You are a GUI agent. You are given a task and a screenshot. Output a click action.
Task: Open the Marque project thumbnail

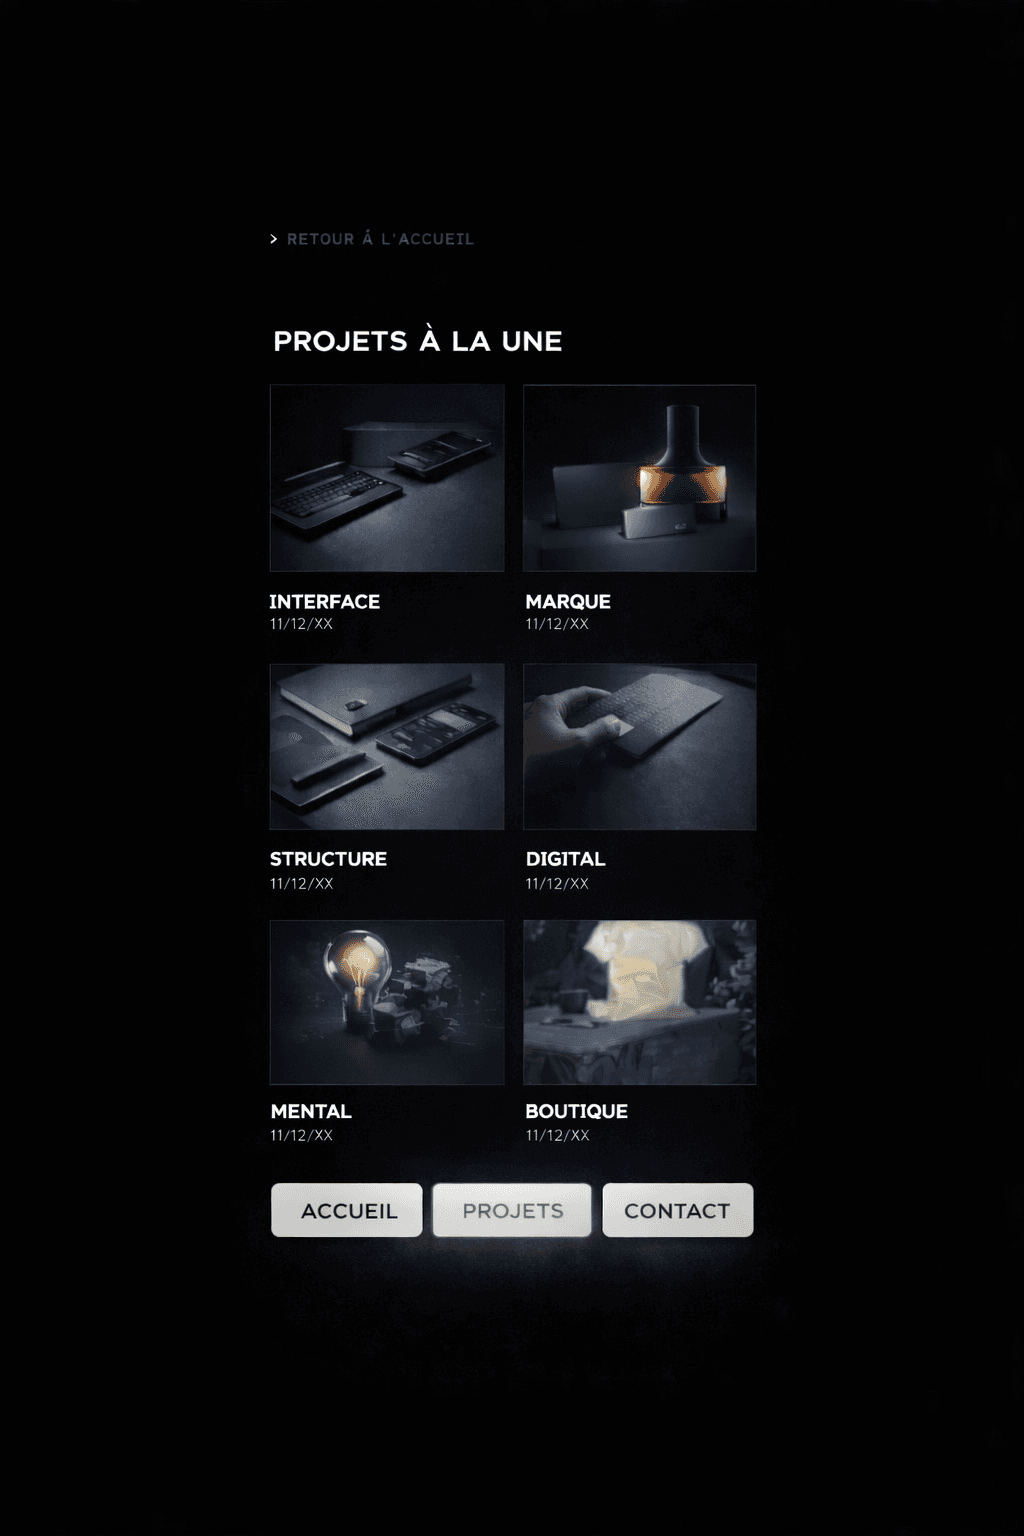tap(640, 478)
